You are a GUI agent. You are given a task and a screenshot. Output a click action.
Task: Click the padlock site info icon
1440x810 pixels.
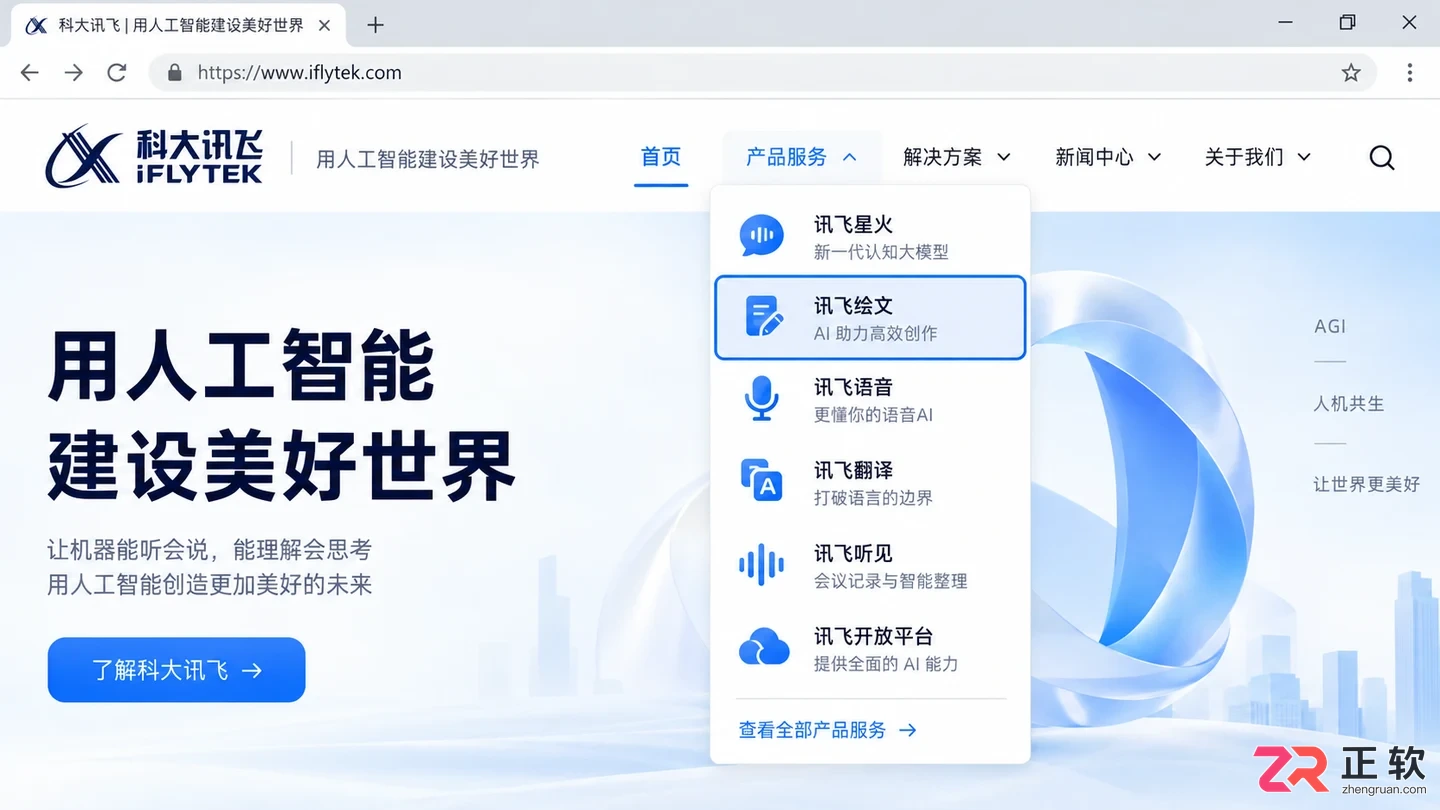click(175, 73)
